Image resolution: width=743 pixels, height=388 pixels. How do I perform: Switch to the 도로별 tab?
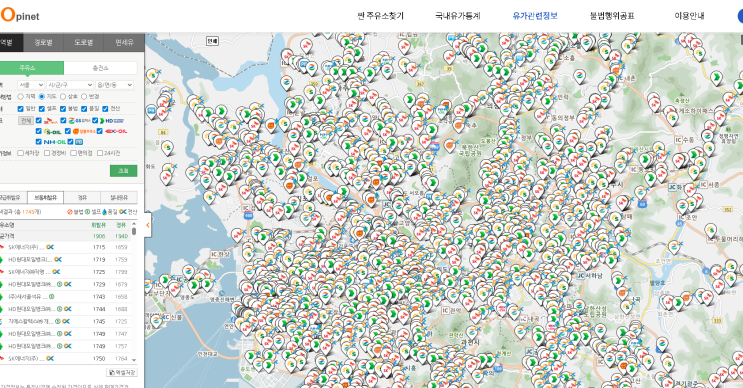click(84, 43)
